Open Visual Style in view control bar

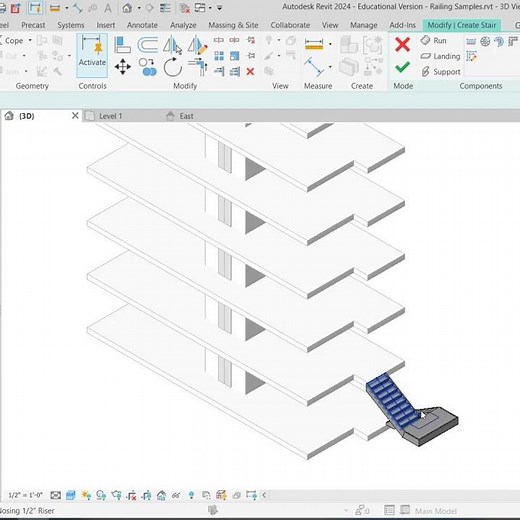(x=71, y=495)
